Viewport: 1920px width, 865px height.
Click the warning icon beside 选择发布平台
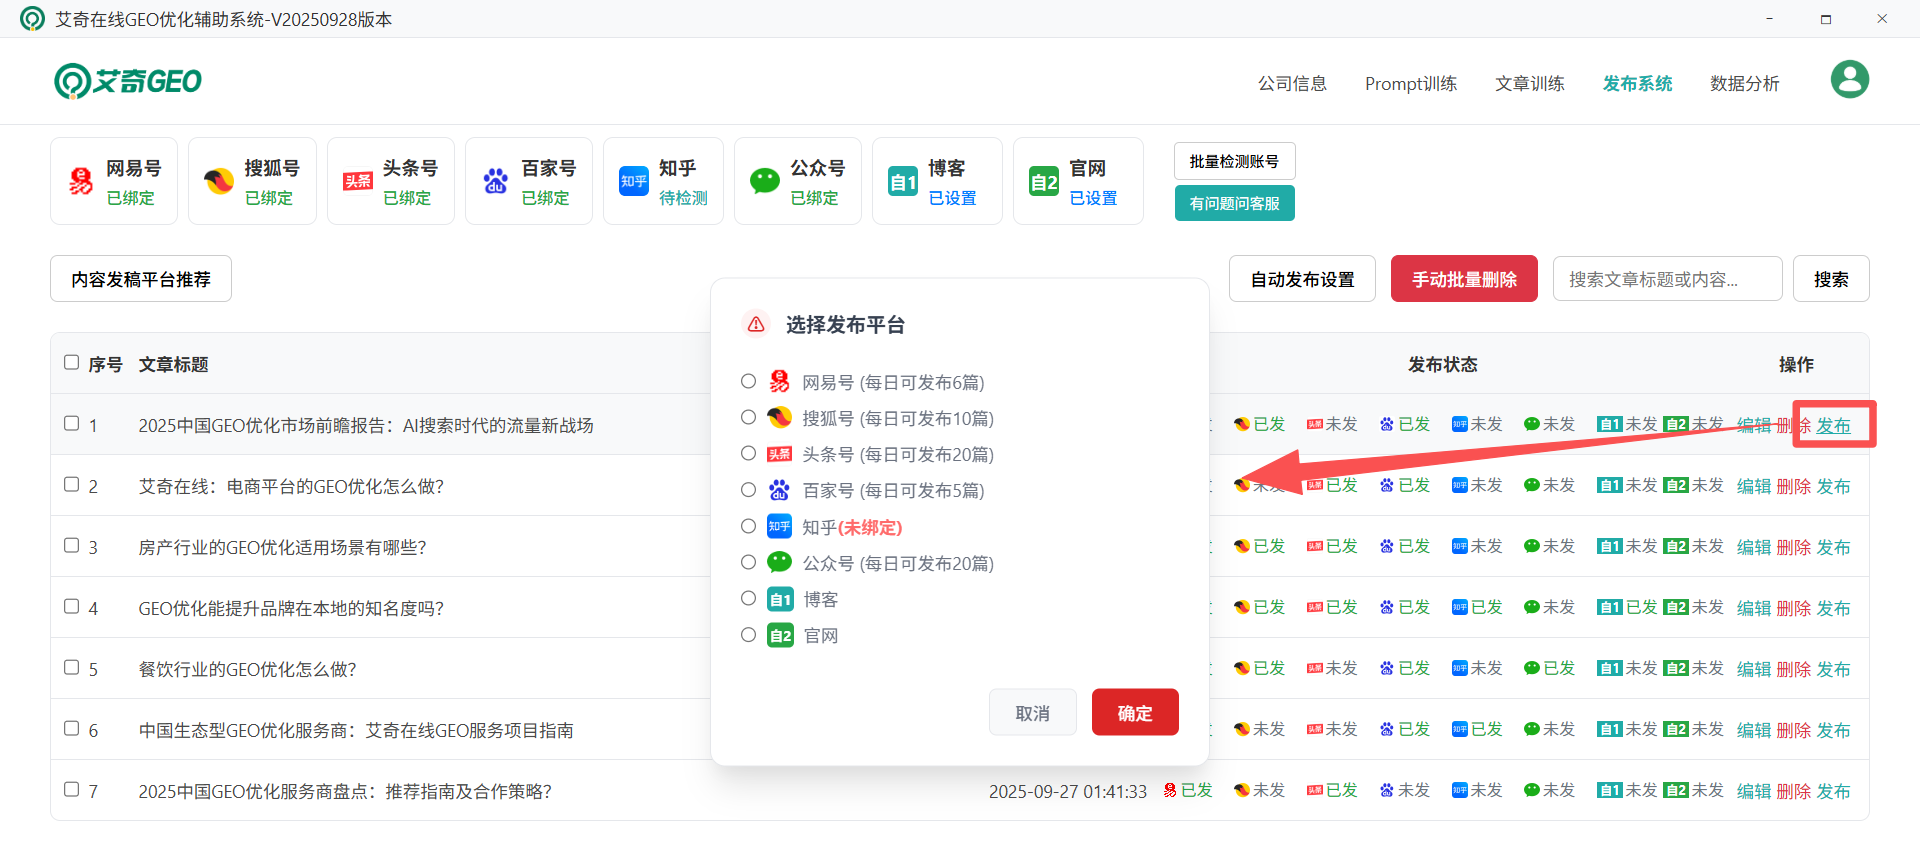click(x=756, y=324)
